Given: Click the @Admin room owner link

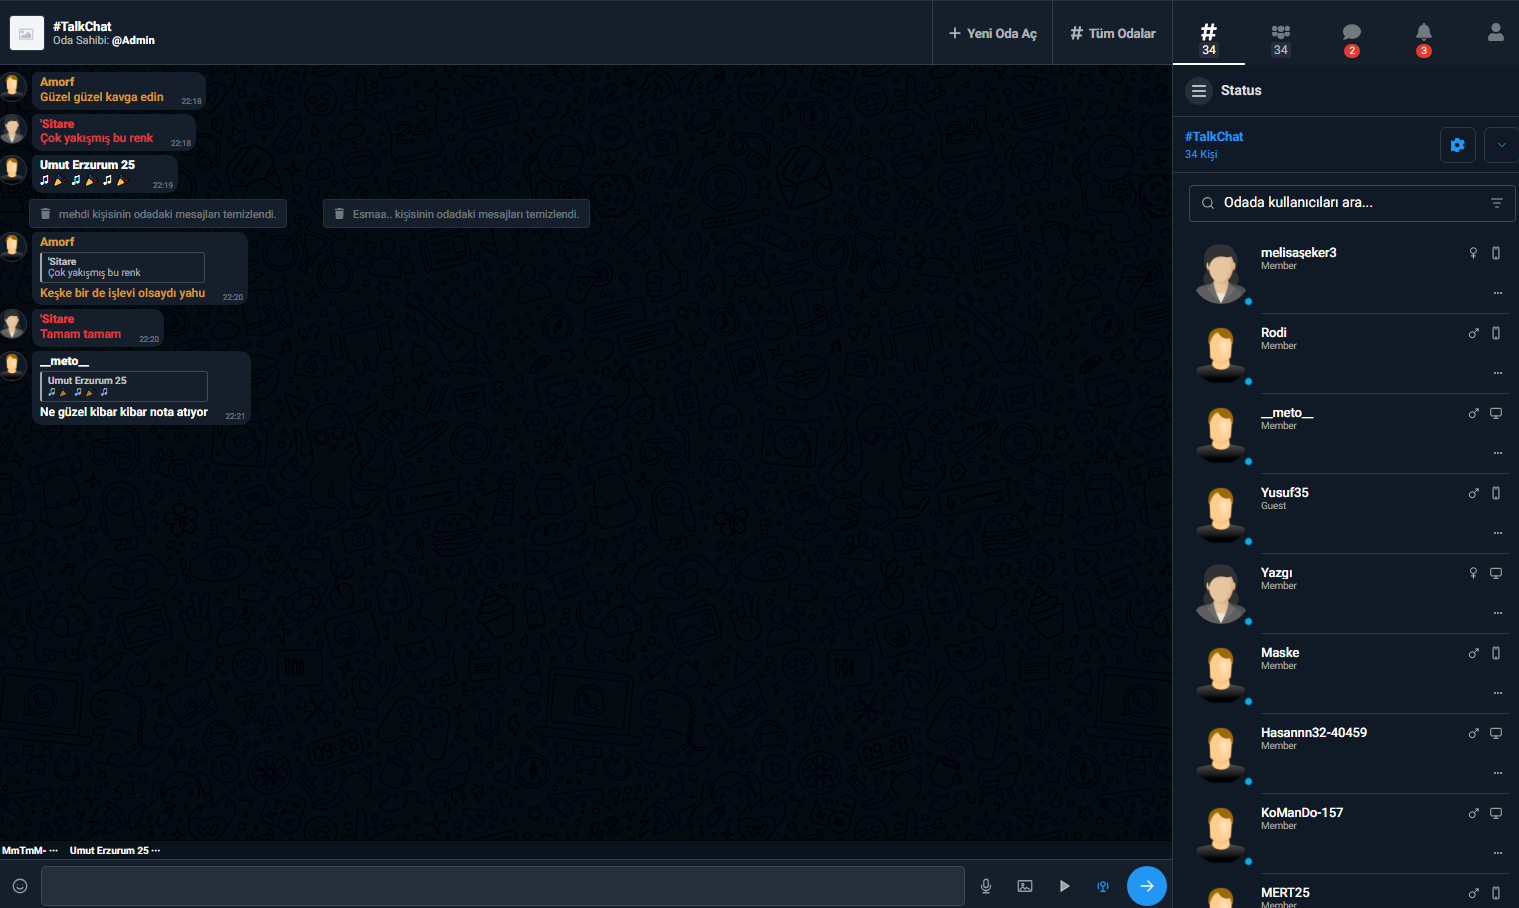Looking at the screenshot, I should click(x=133, y=41).
